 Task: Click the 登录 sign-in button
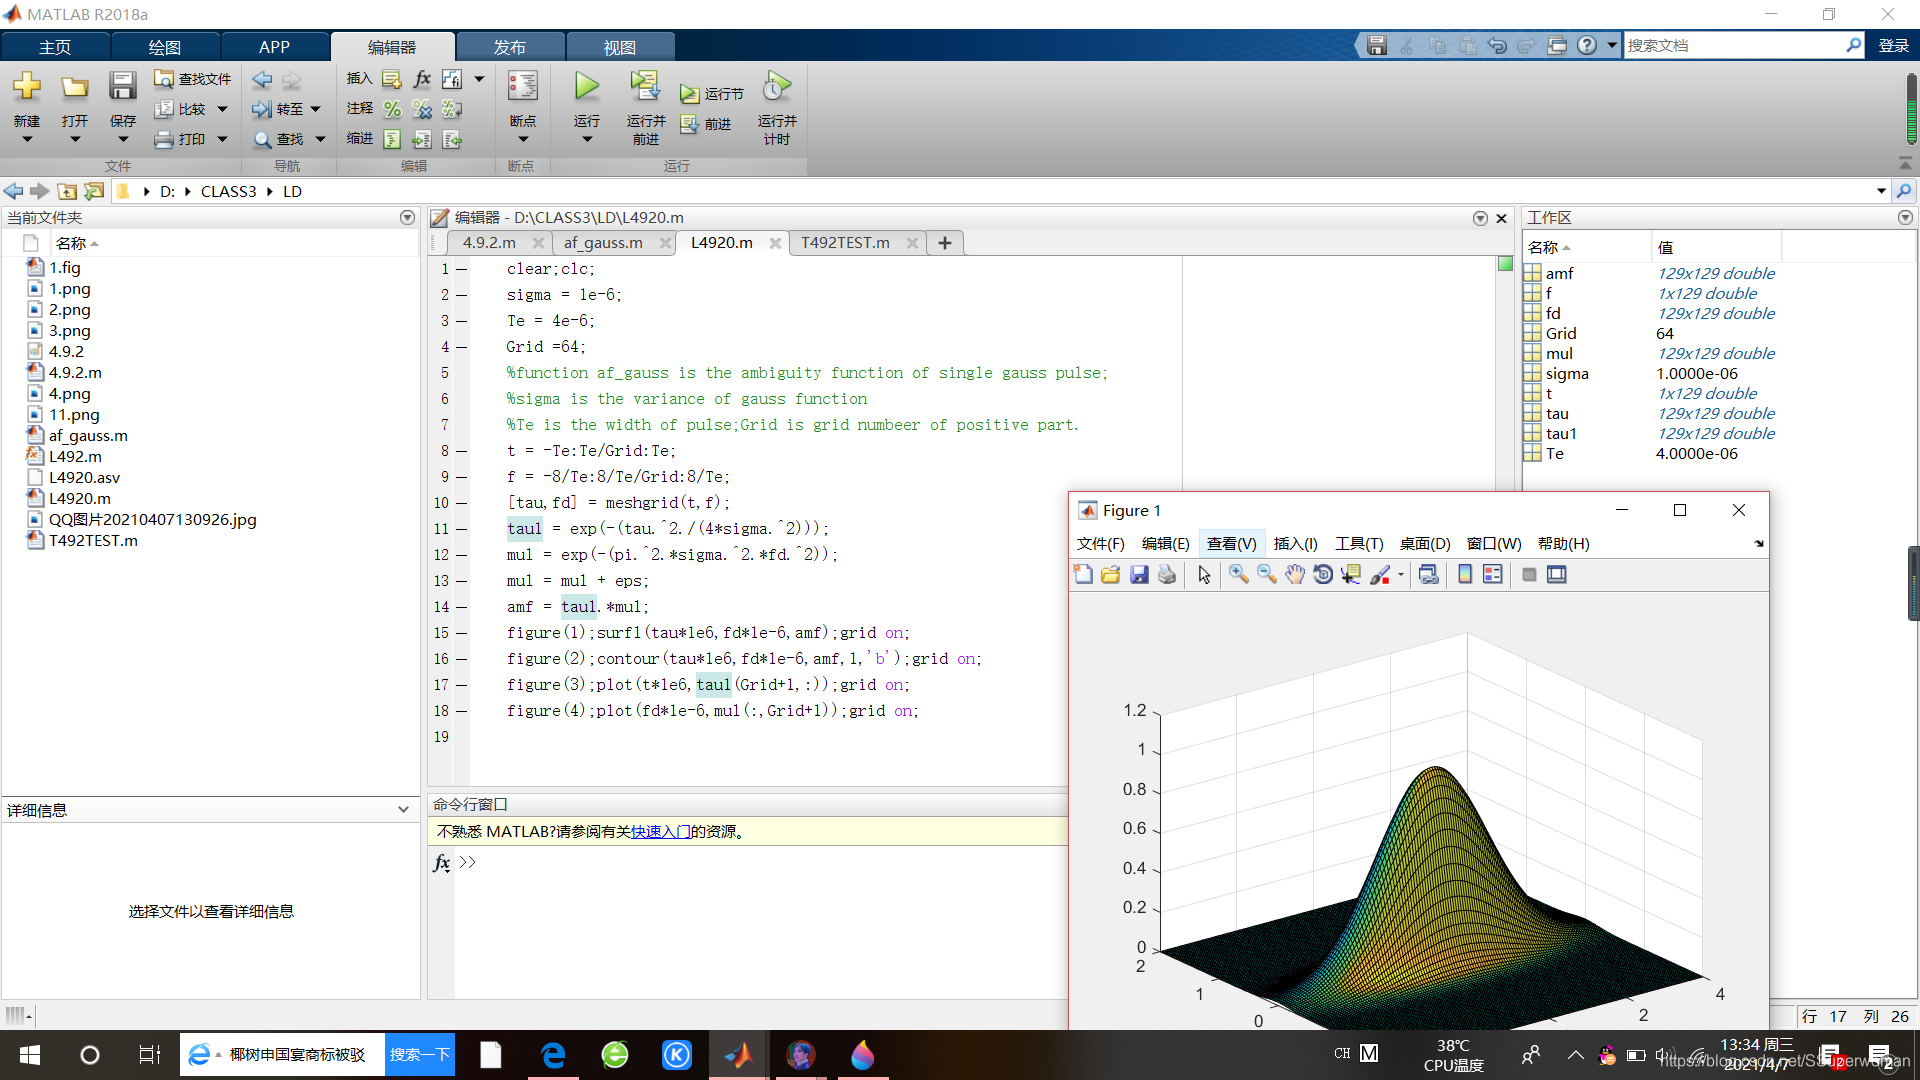pyautogui.click(x=1893, y=46)
